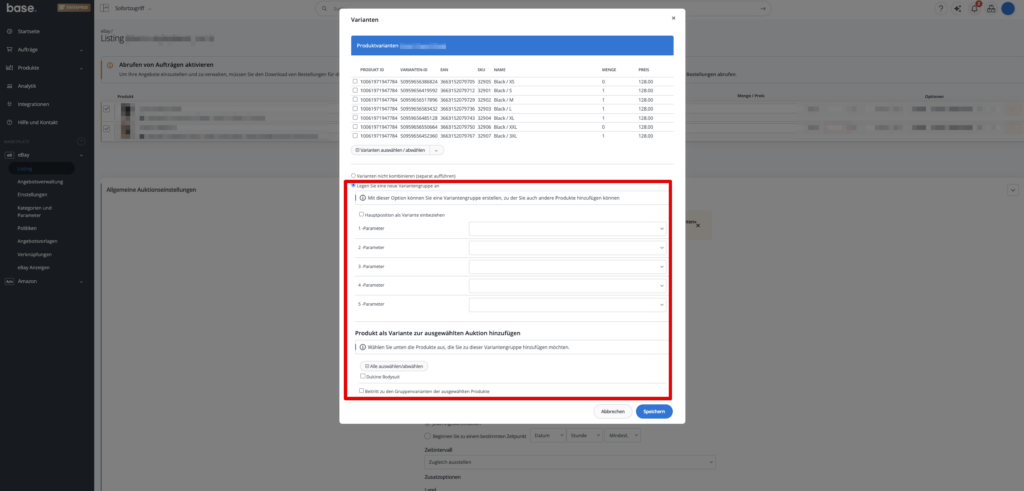Open the eBay Anzeigen menu item
The height and width of the screenshot is (491, 1024).
pos(33,268)
